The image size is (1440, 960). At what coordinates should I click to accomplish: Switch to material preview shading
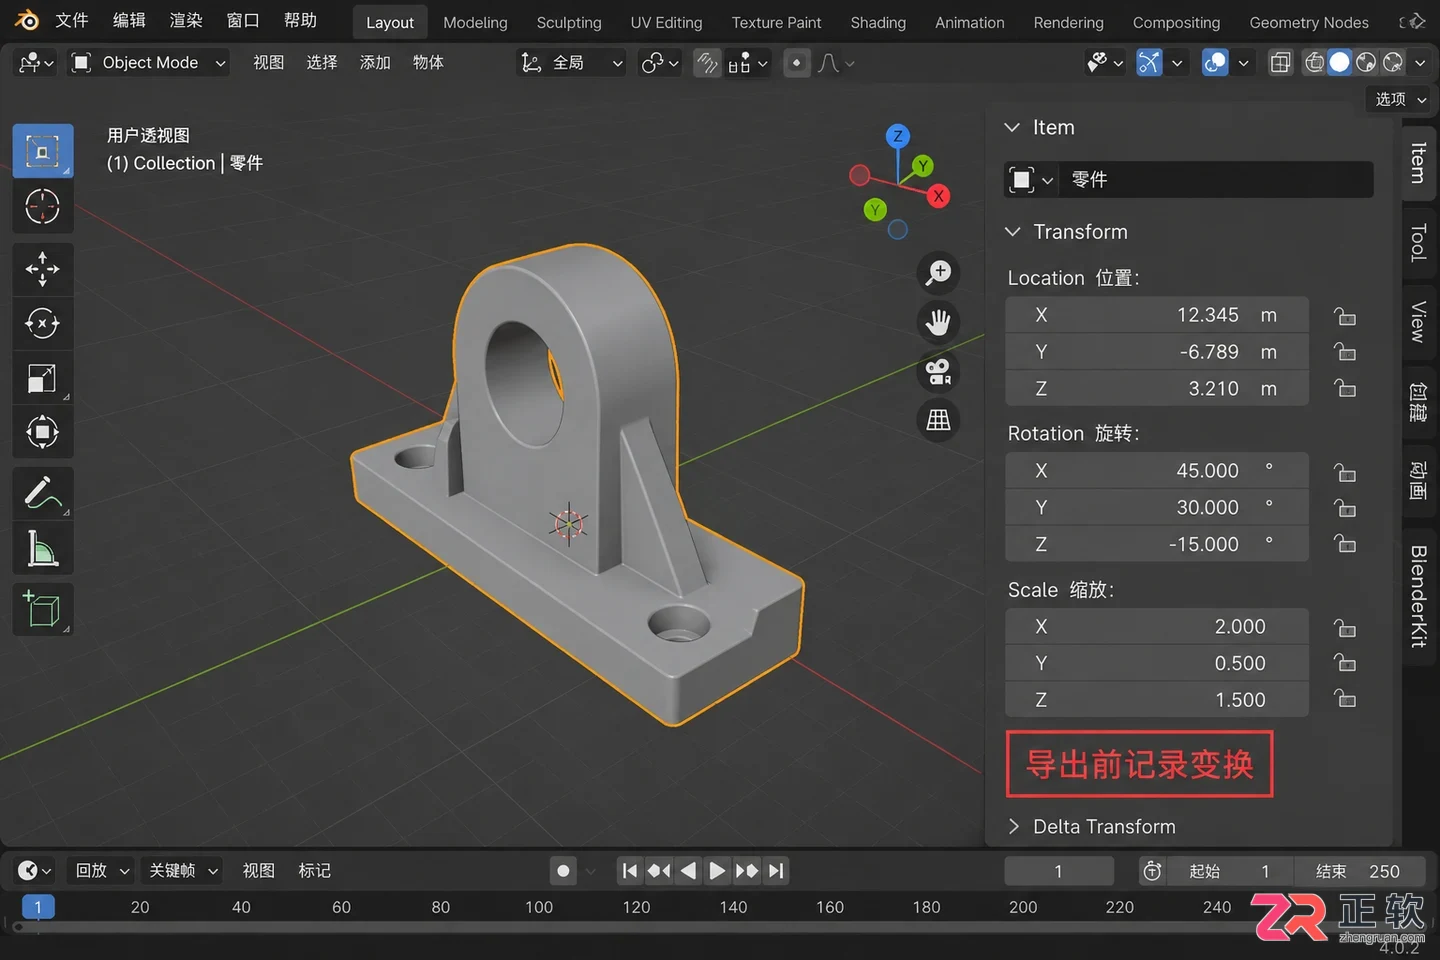1366,63
